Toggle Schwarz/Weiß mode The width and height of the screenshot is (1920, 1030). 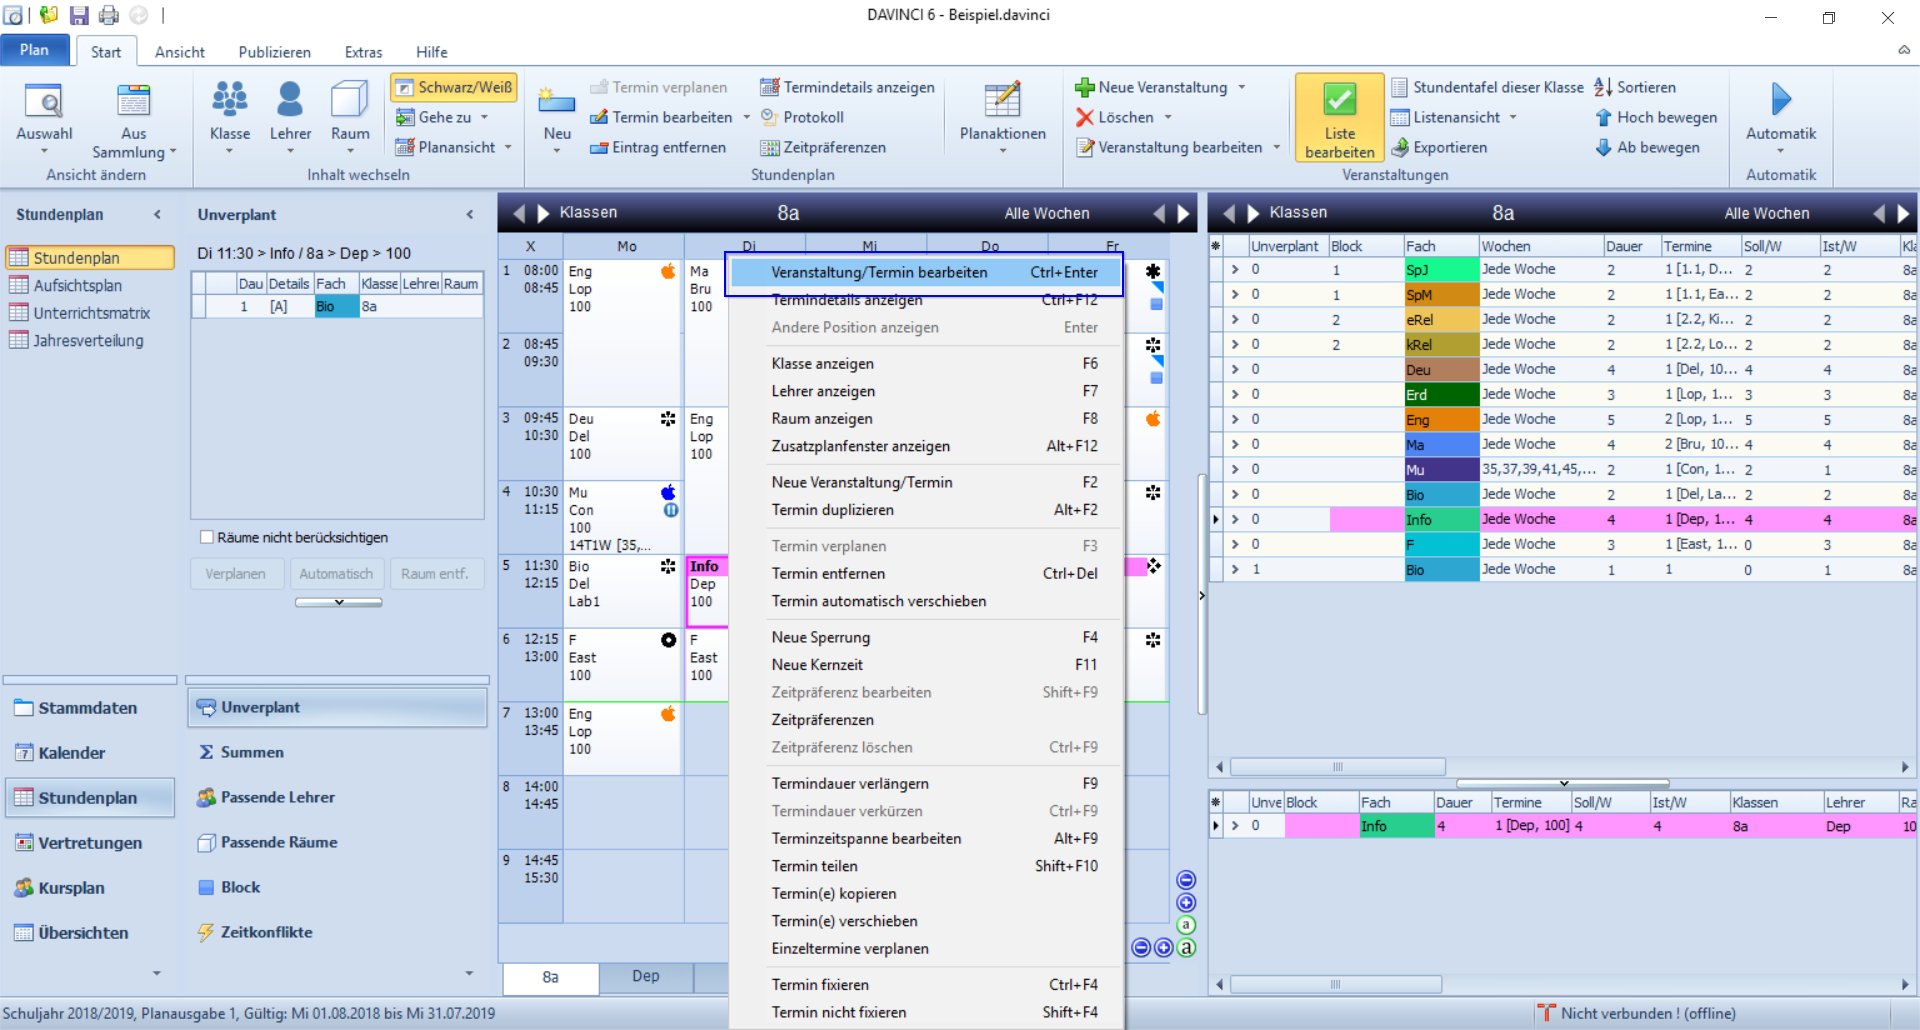(454, 87)
